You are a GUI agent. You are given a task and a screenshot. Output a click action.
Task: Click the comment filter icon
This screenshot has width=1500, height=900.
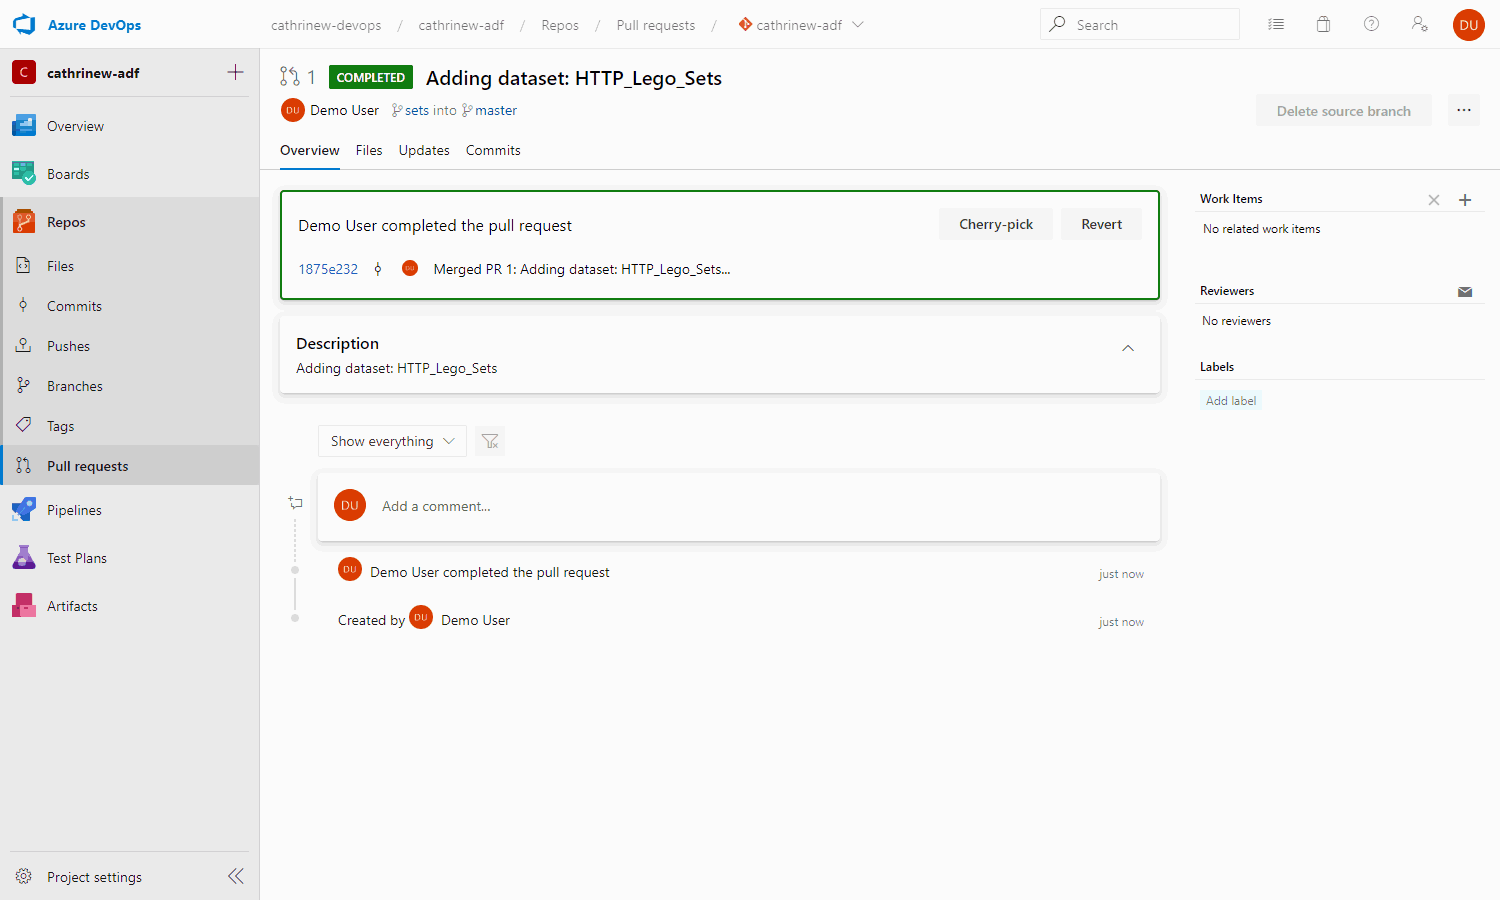point(490,441)
